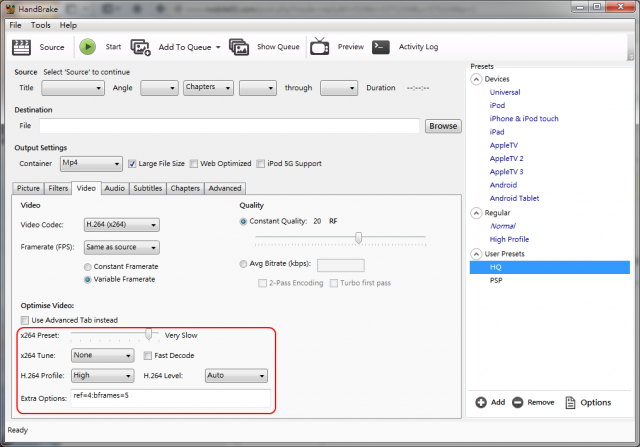Open the Framerate (FPS) dropdown
640x447 pixels.
point(122,247)
